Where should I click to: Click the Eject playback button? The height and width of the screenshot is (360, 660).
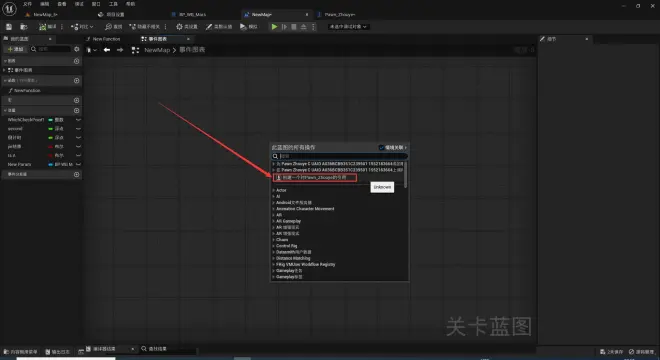303,27
